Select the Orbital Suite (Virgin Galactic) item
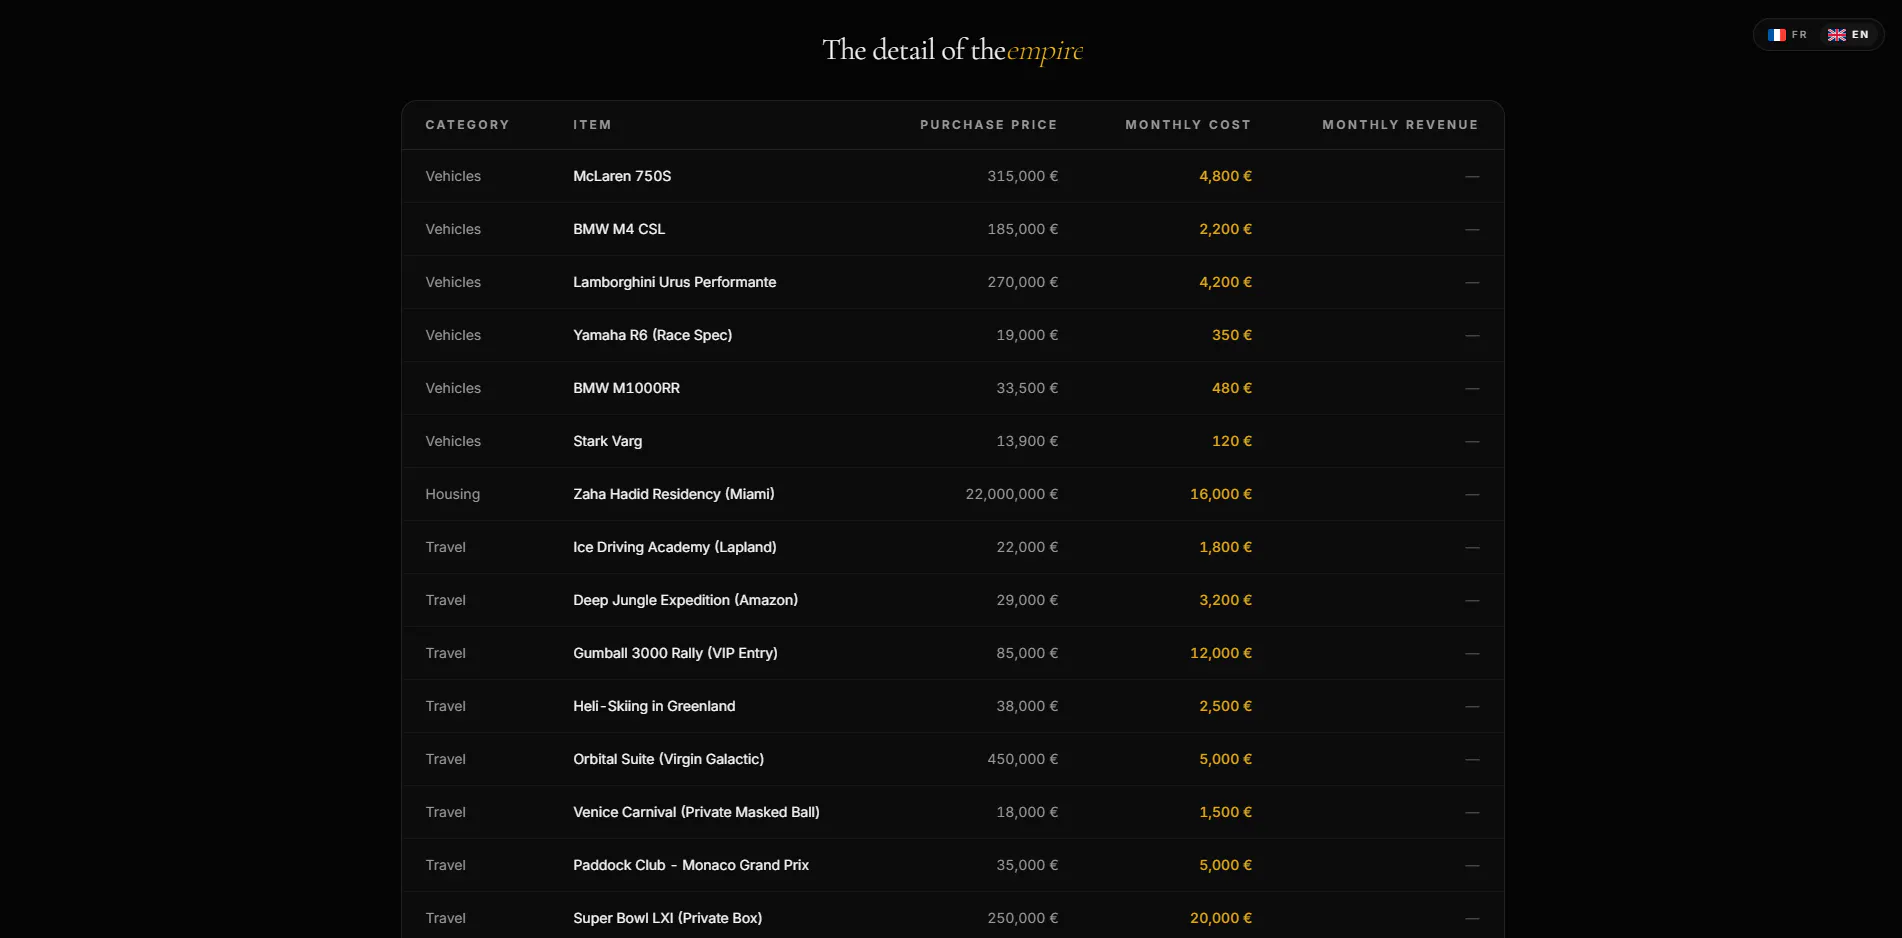This screenshot has width=1902, height=938. [668, 759]
